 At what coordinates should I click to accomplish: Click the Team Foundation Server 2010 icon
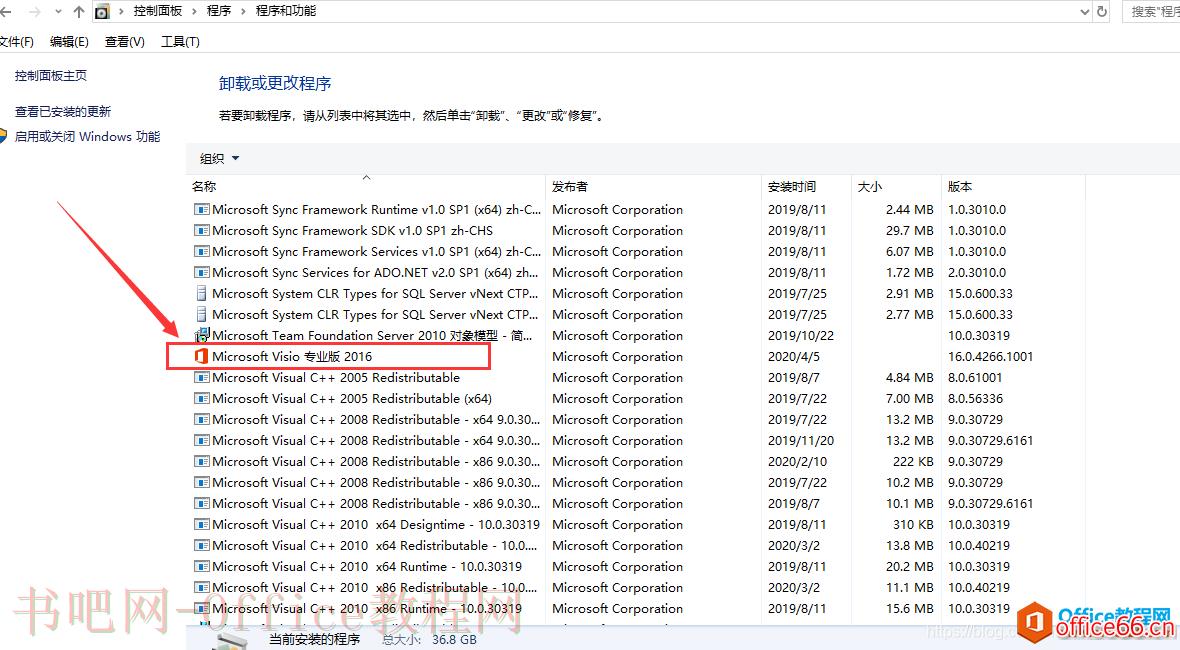201,335
